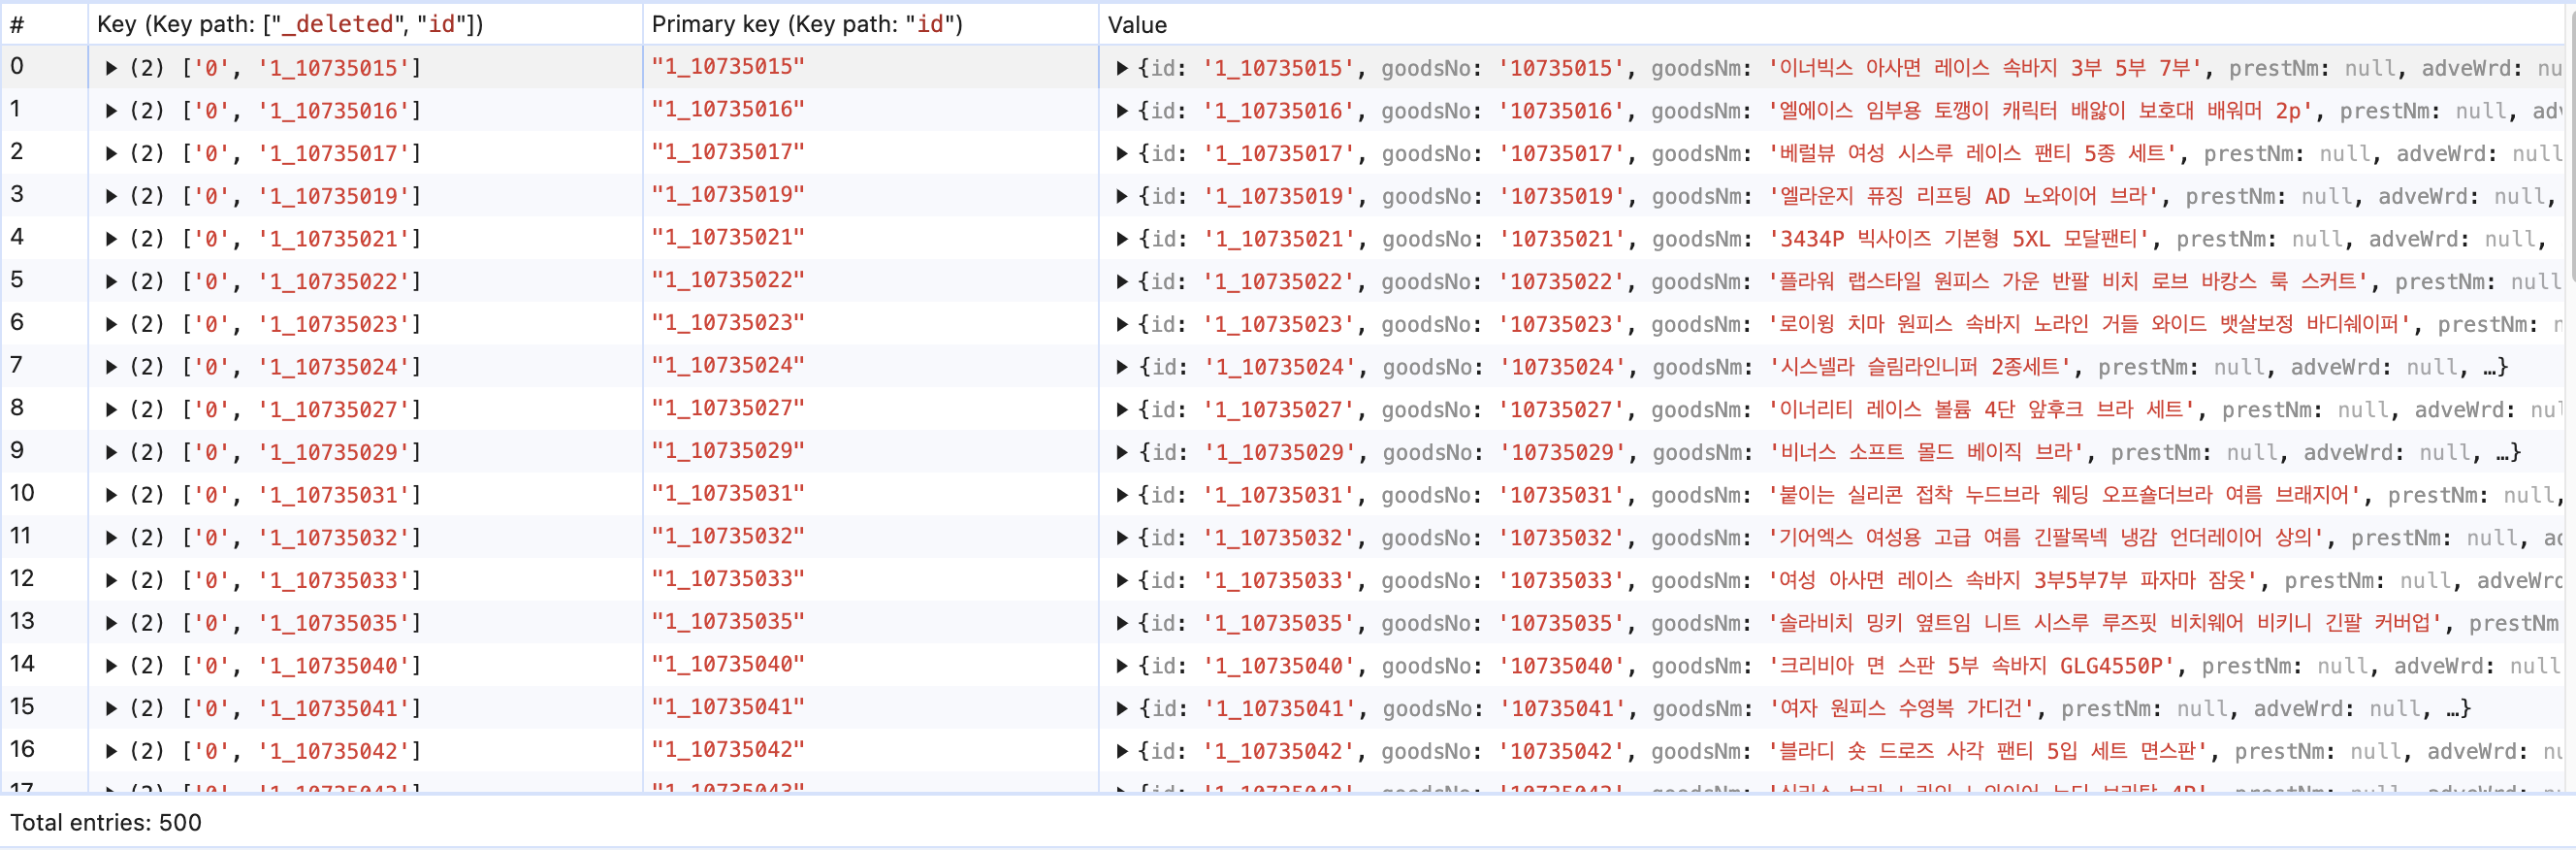The height and width of the screenshot is (850, 2576).
Task: Expand the value object in row 4
Action: pyautogui.click(x=1121, y=239)
